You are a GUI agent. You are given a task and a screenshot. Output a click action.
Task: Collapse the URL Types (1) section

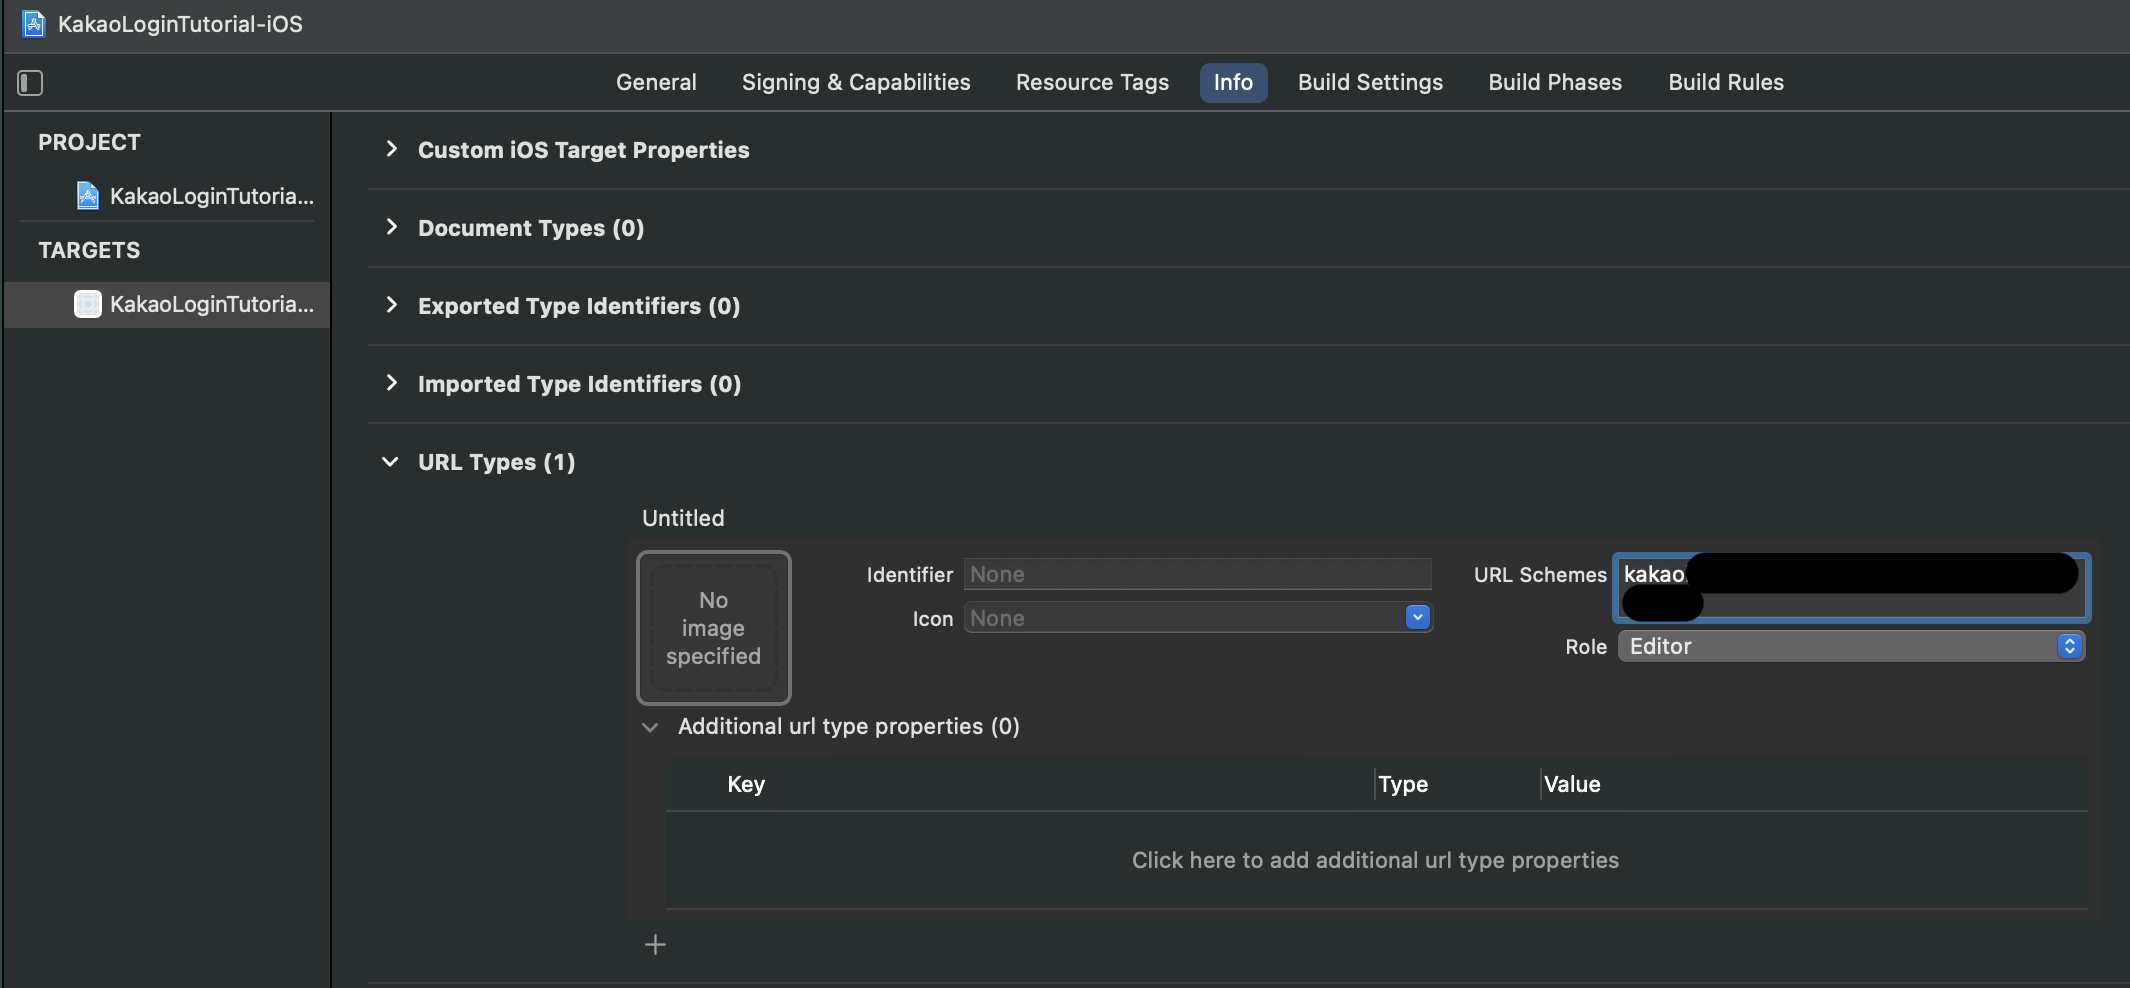(x=390, y=462)
